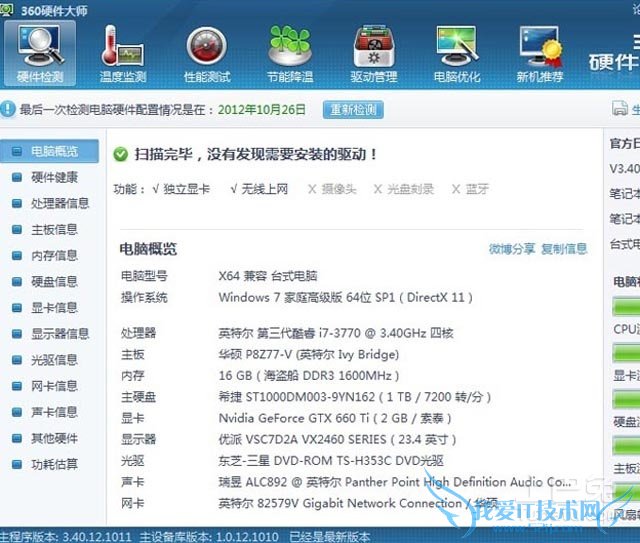
Task: Open 主板信息 sidebar item
Action: tap(49, 229)
